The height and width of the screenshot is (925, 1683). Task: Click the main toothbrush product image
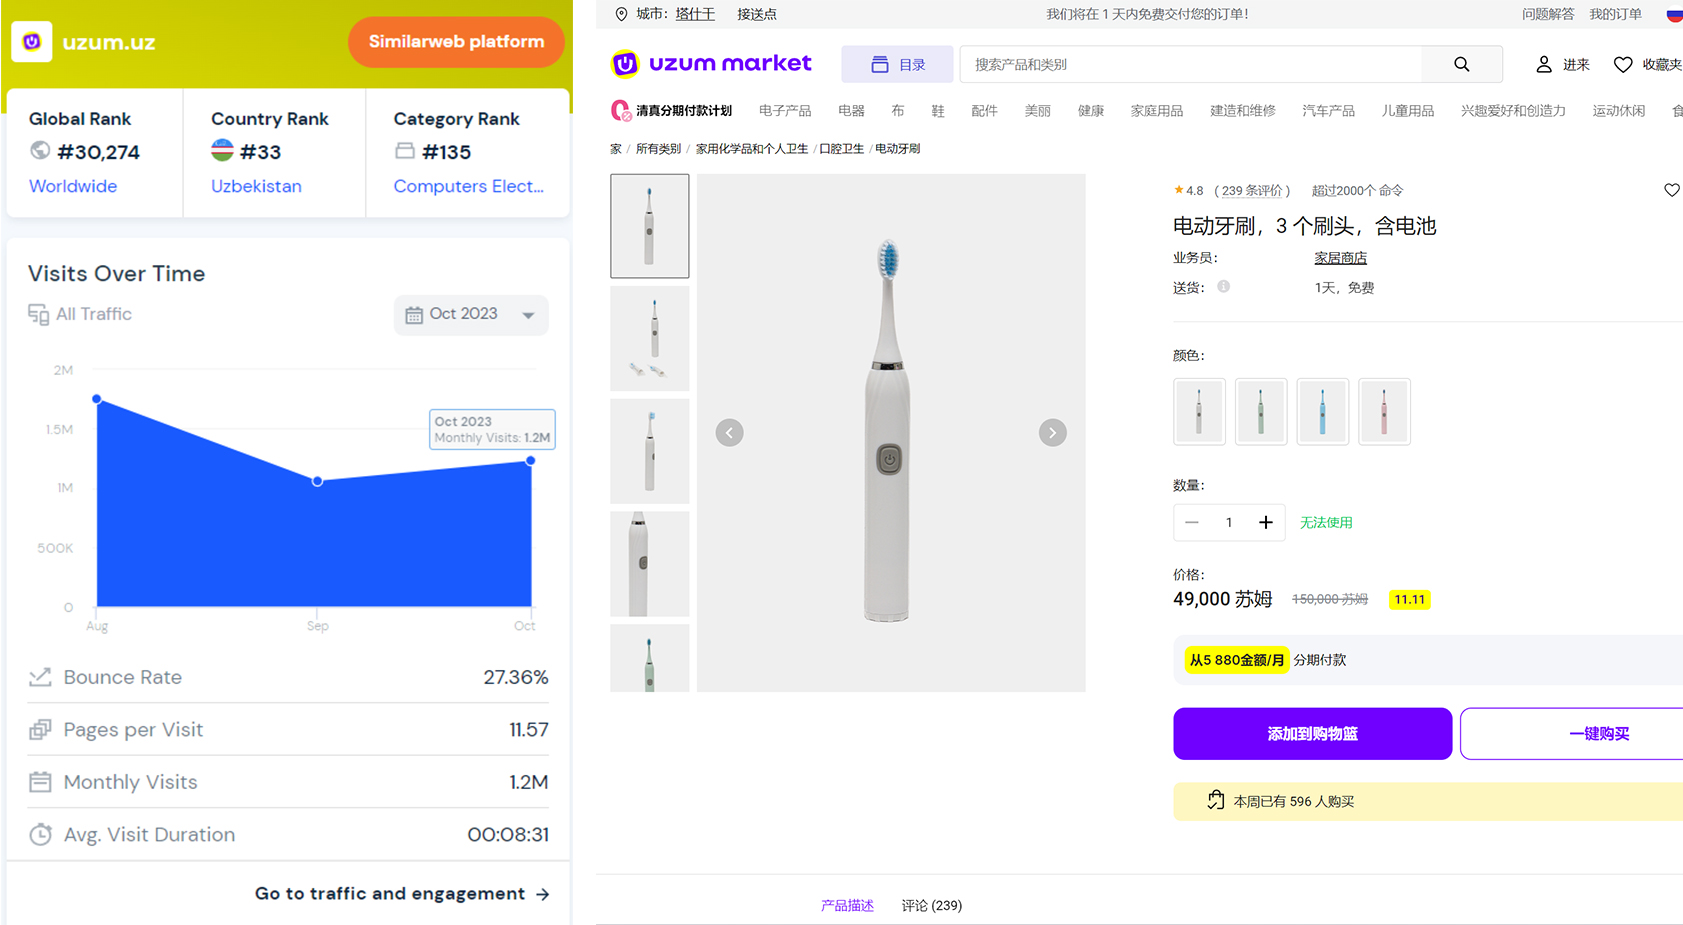pos(891,433)
